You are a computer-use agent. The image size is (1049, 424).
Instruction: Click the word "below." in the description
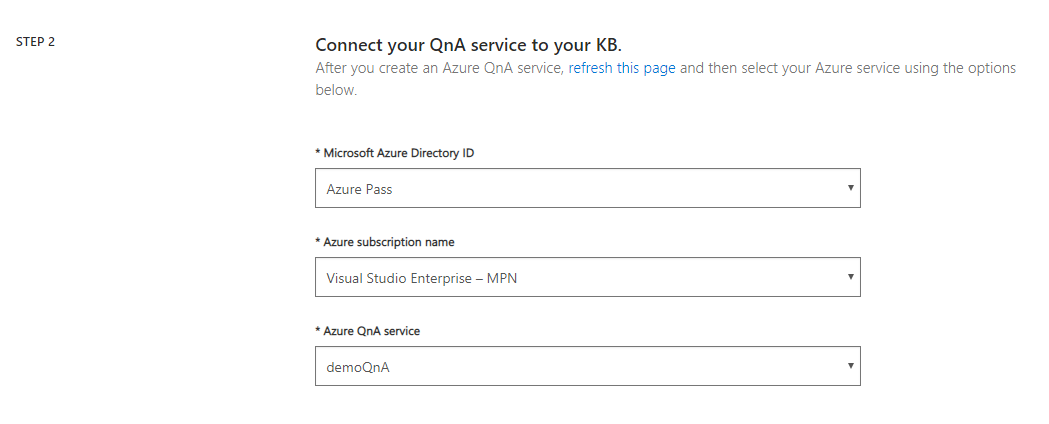pos(336,90)
